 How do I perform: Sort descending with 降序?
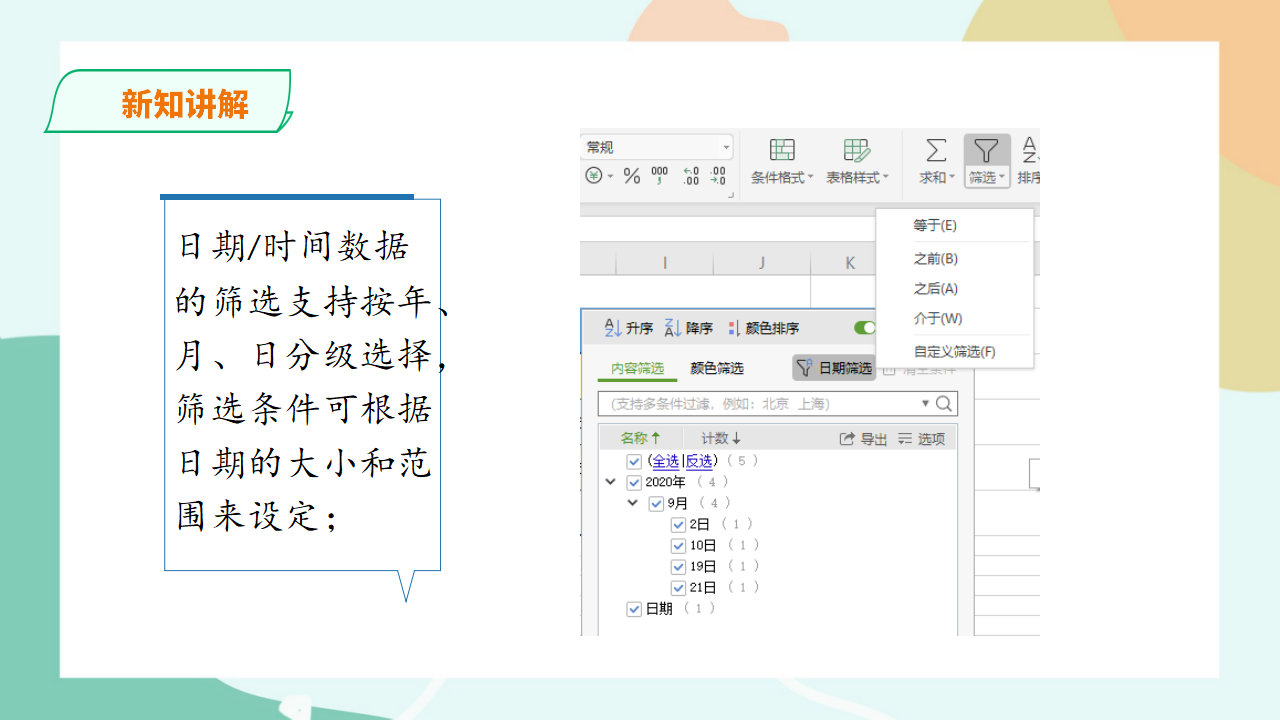[x=689, y=328]
